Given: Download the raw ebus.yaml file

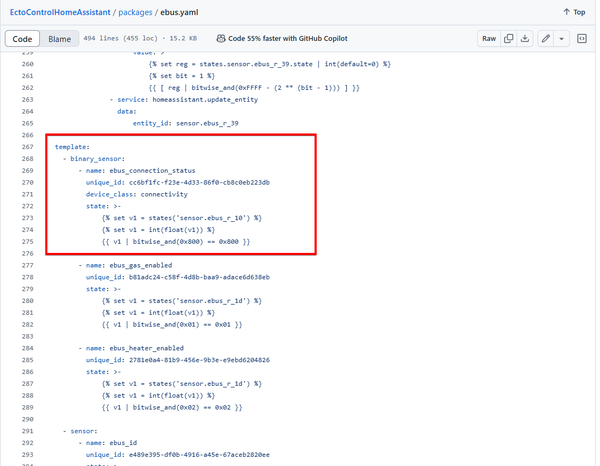Looking at the screenshot, I should (525, 39).
